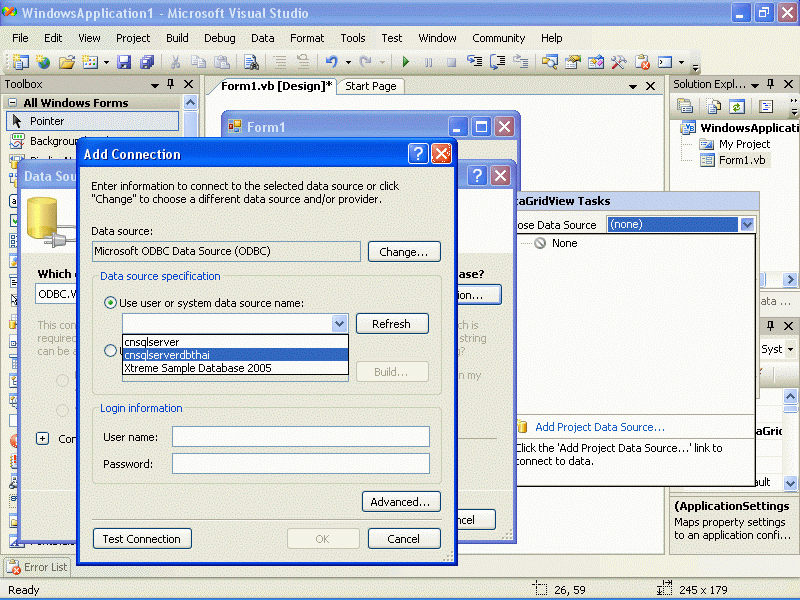The height and width of the screenshot is (600, 800).
Task: Click the Save All toolbar icon
Action: (x=147, y=62)
